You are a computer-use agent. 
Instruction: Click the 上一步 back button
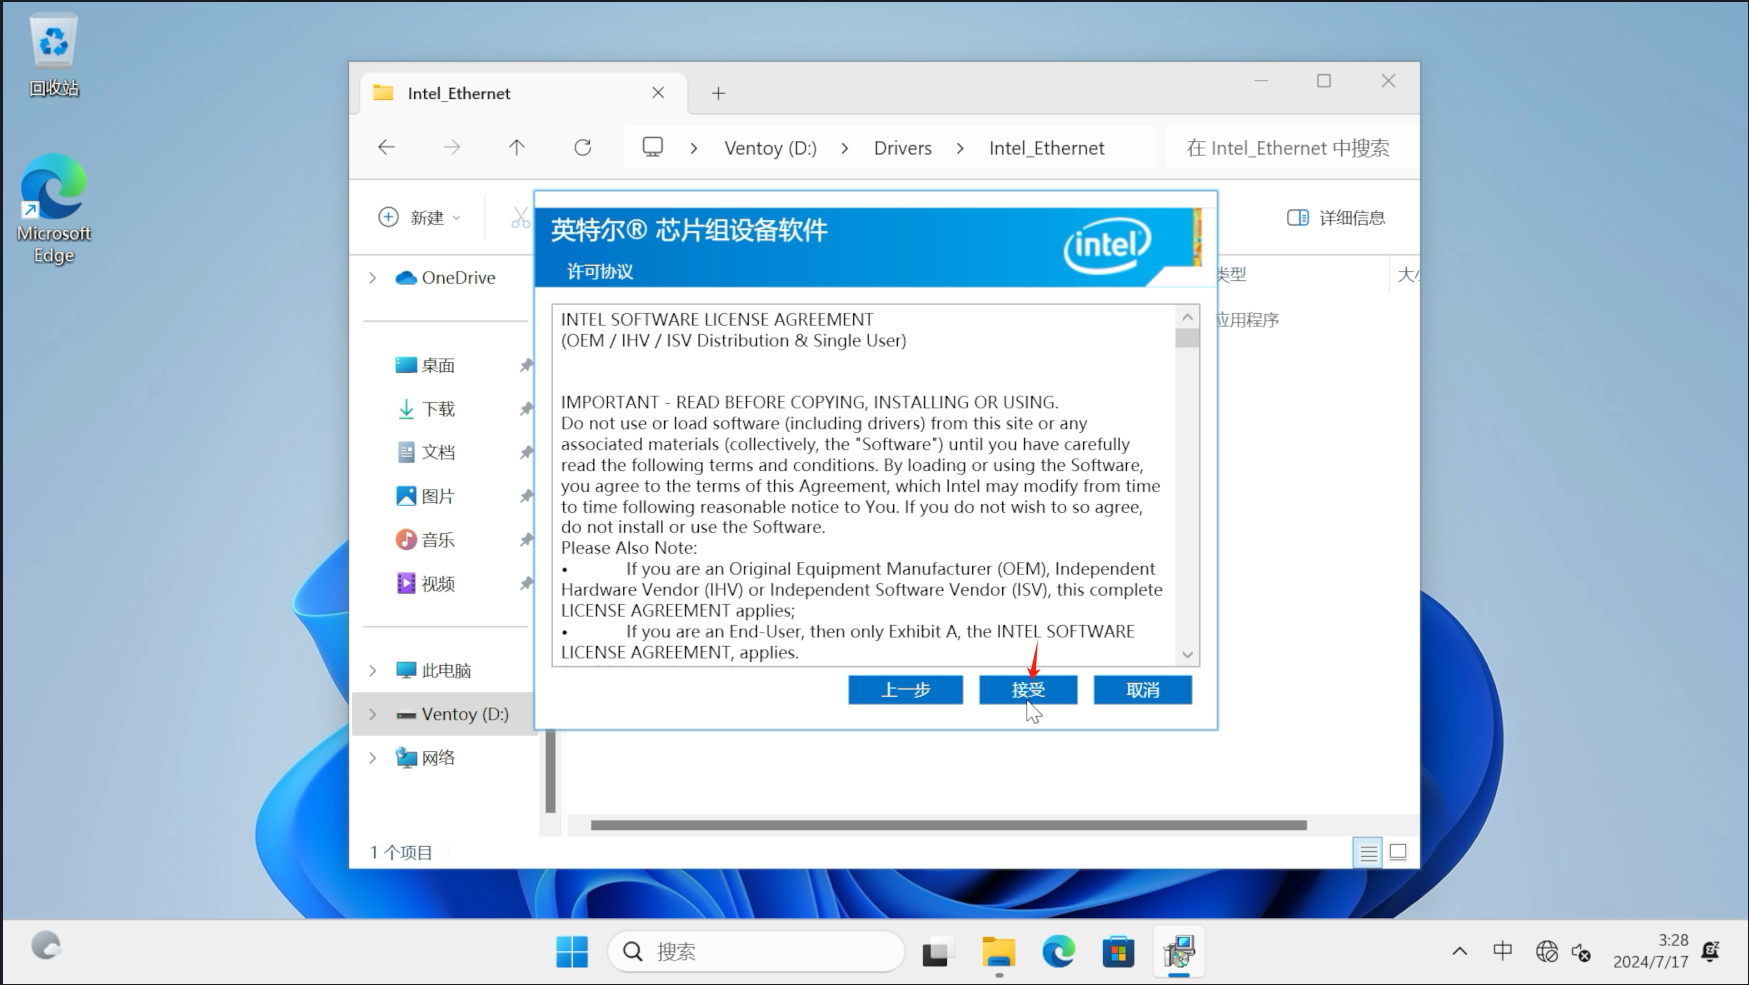905,690
